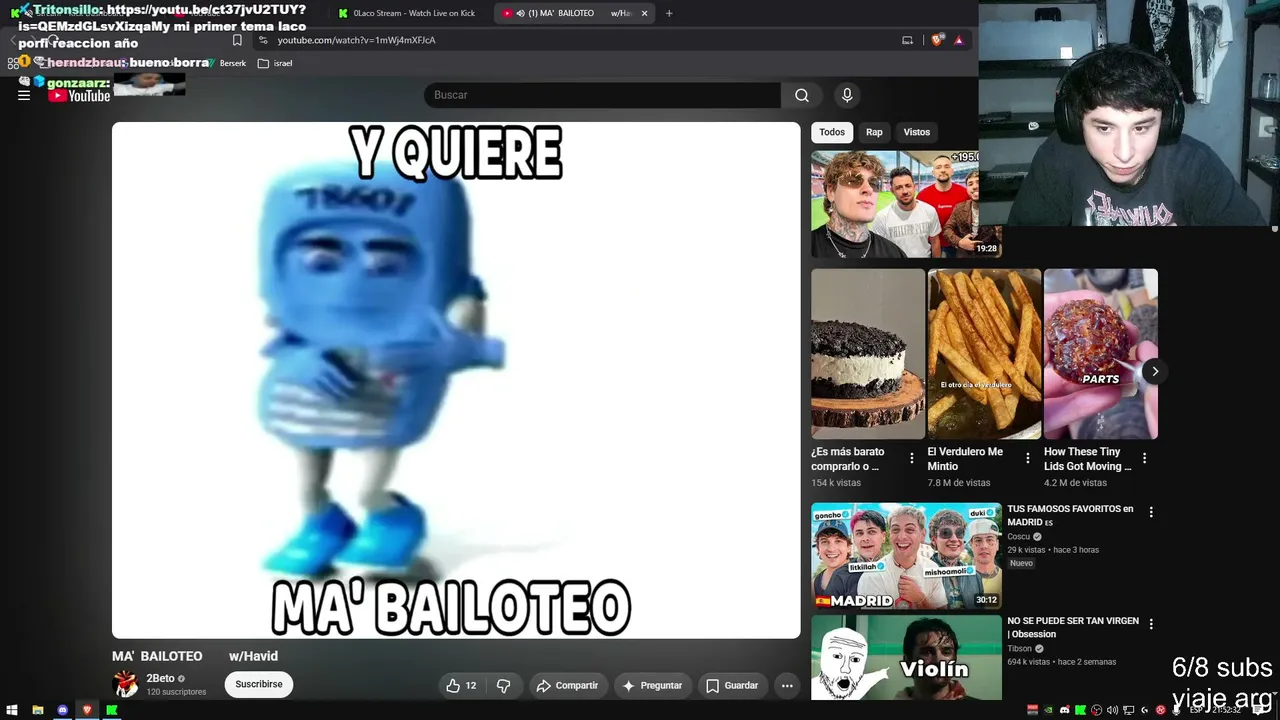1280x720 pixels.
Task: Close the MA' BAILOTEO tab
Action: pos(644,13)
